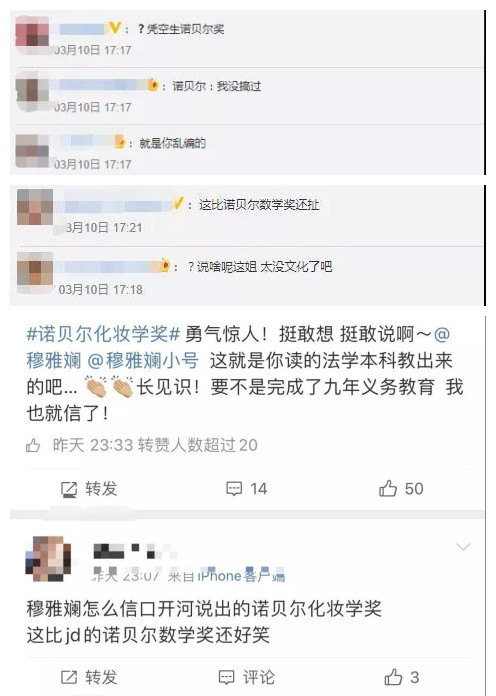Repost the 诺贝尔化妆学奖 post via 转发 icon
This screenshot has width=496, height=696.
click(88, 489)
